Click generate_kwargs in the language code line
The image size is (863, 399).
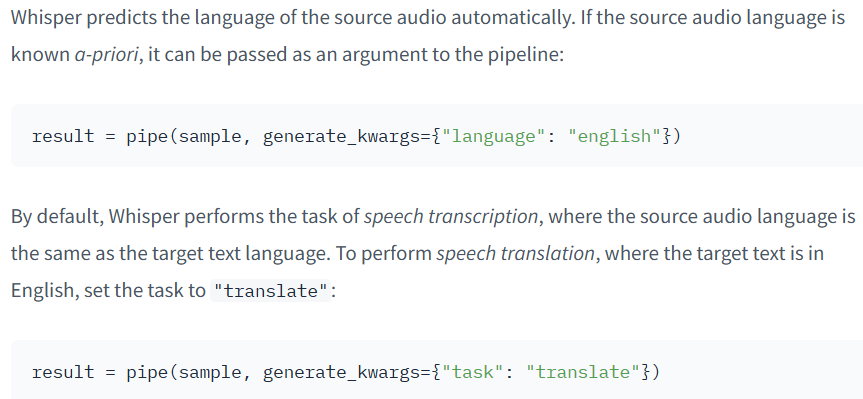pos(342,136)
